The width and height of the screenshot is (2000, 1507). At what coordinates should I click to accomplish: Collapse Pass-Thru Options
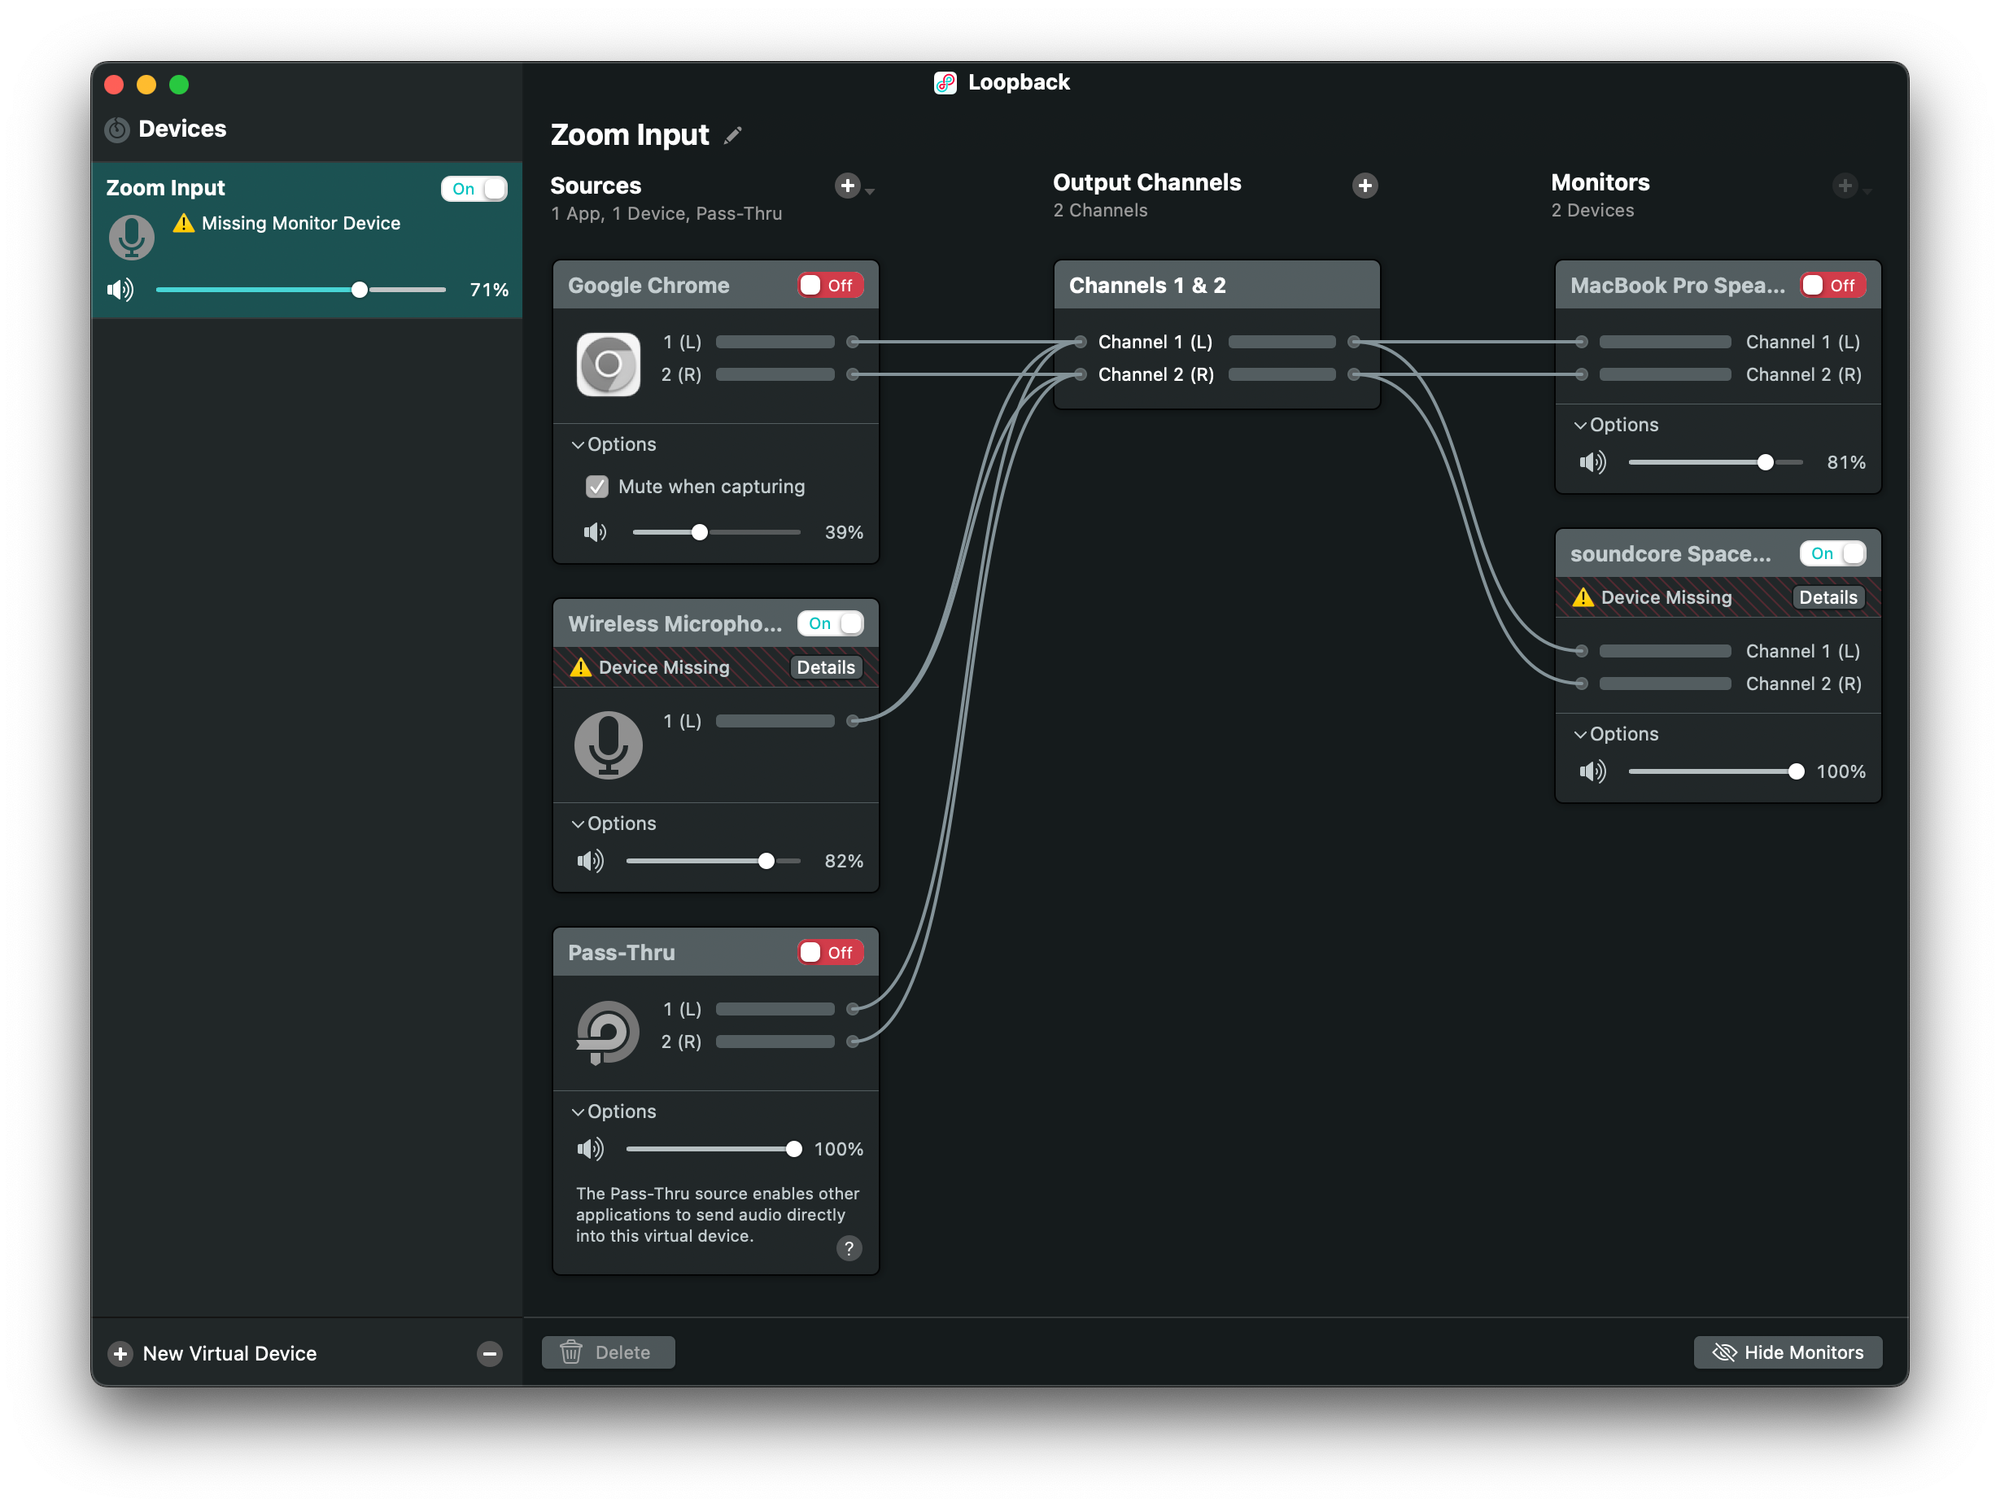coord(613,1111)
